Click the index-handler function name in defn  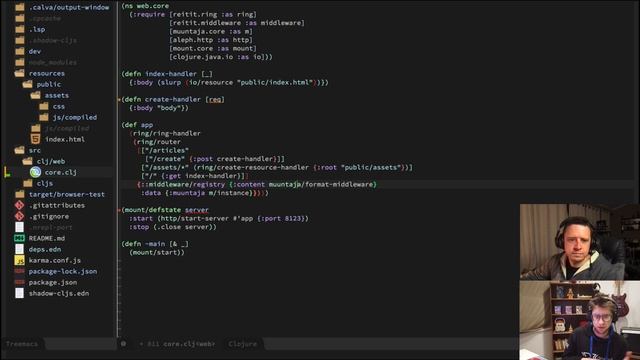click(171, 74)
